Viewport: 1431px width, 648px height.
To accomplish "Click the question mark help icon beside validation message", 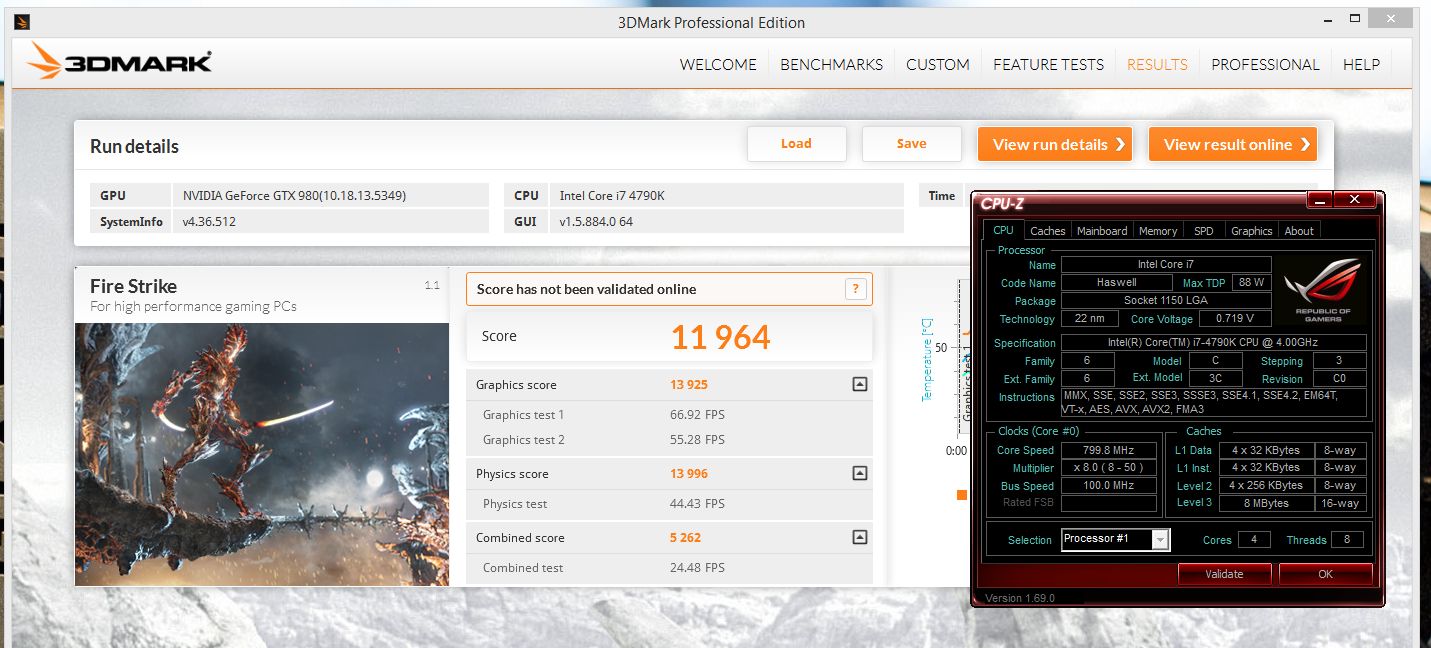I will (855, 289).
